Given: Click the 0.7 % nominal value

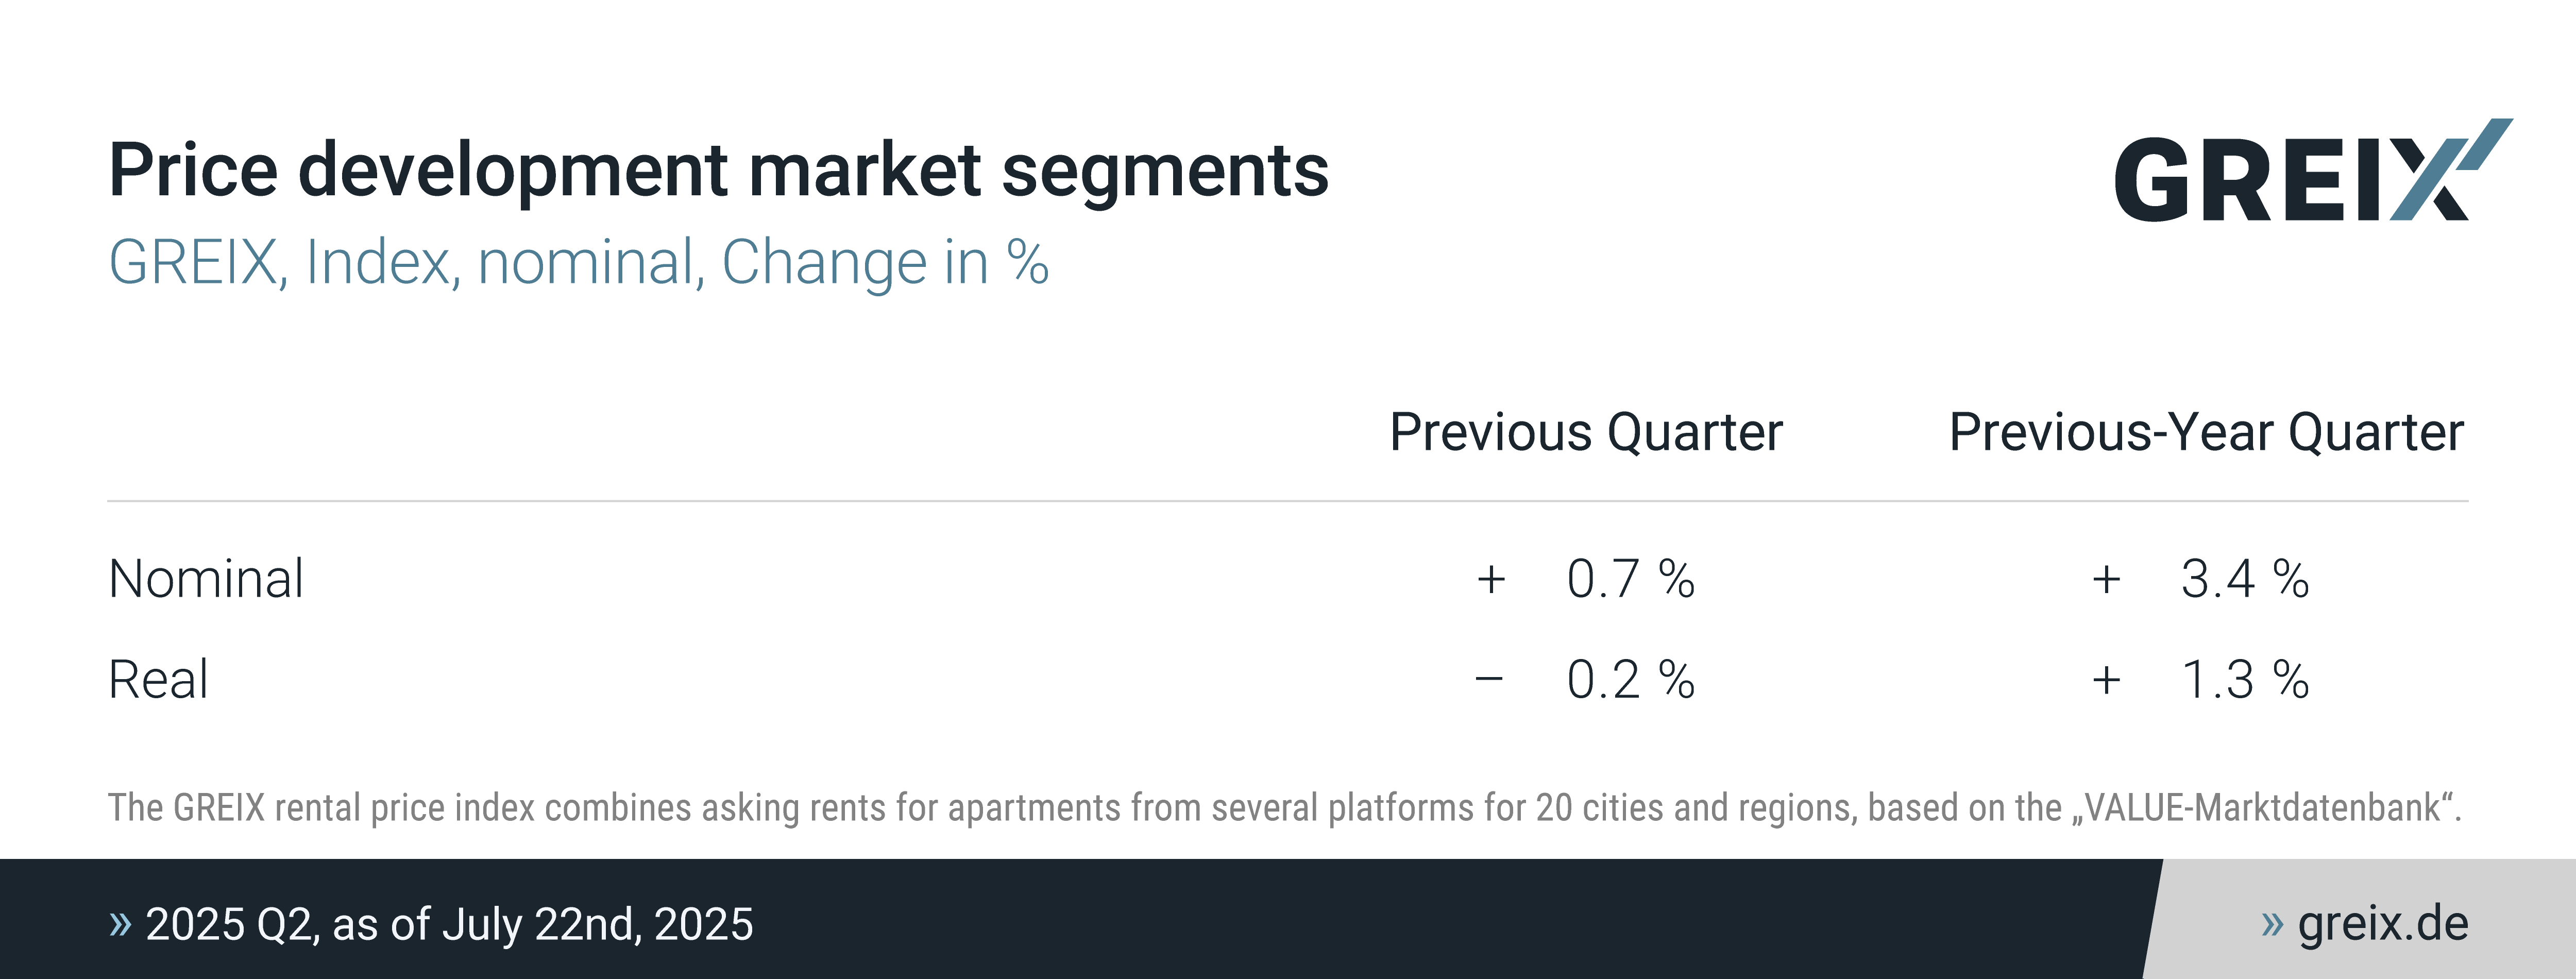Looking at the screenshot, I should click(x=1630, y=579).
